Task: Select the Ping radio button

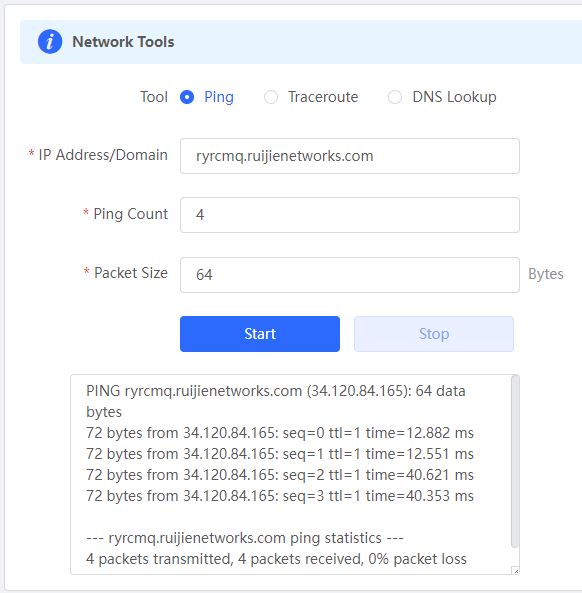Action: pyautogui.click(x=187, y=97)
